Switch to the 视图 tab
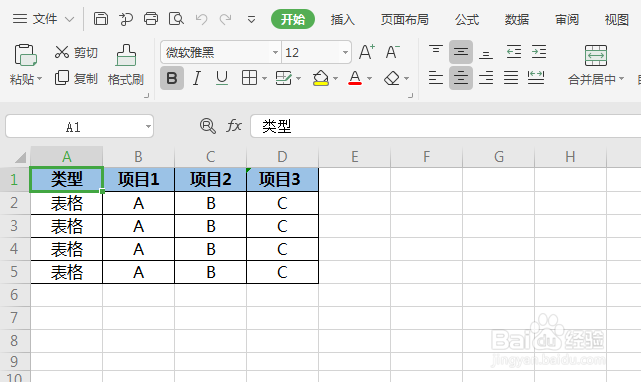The width and height of the screenshot is (641, 382). 616,19
